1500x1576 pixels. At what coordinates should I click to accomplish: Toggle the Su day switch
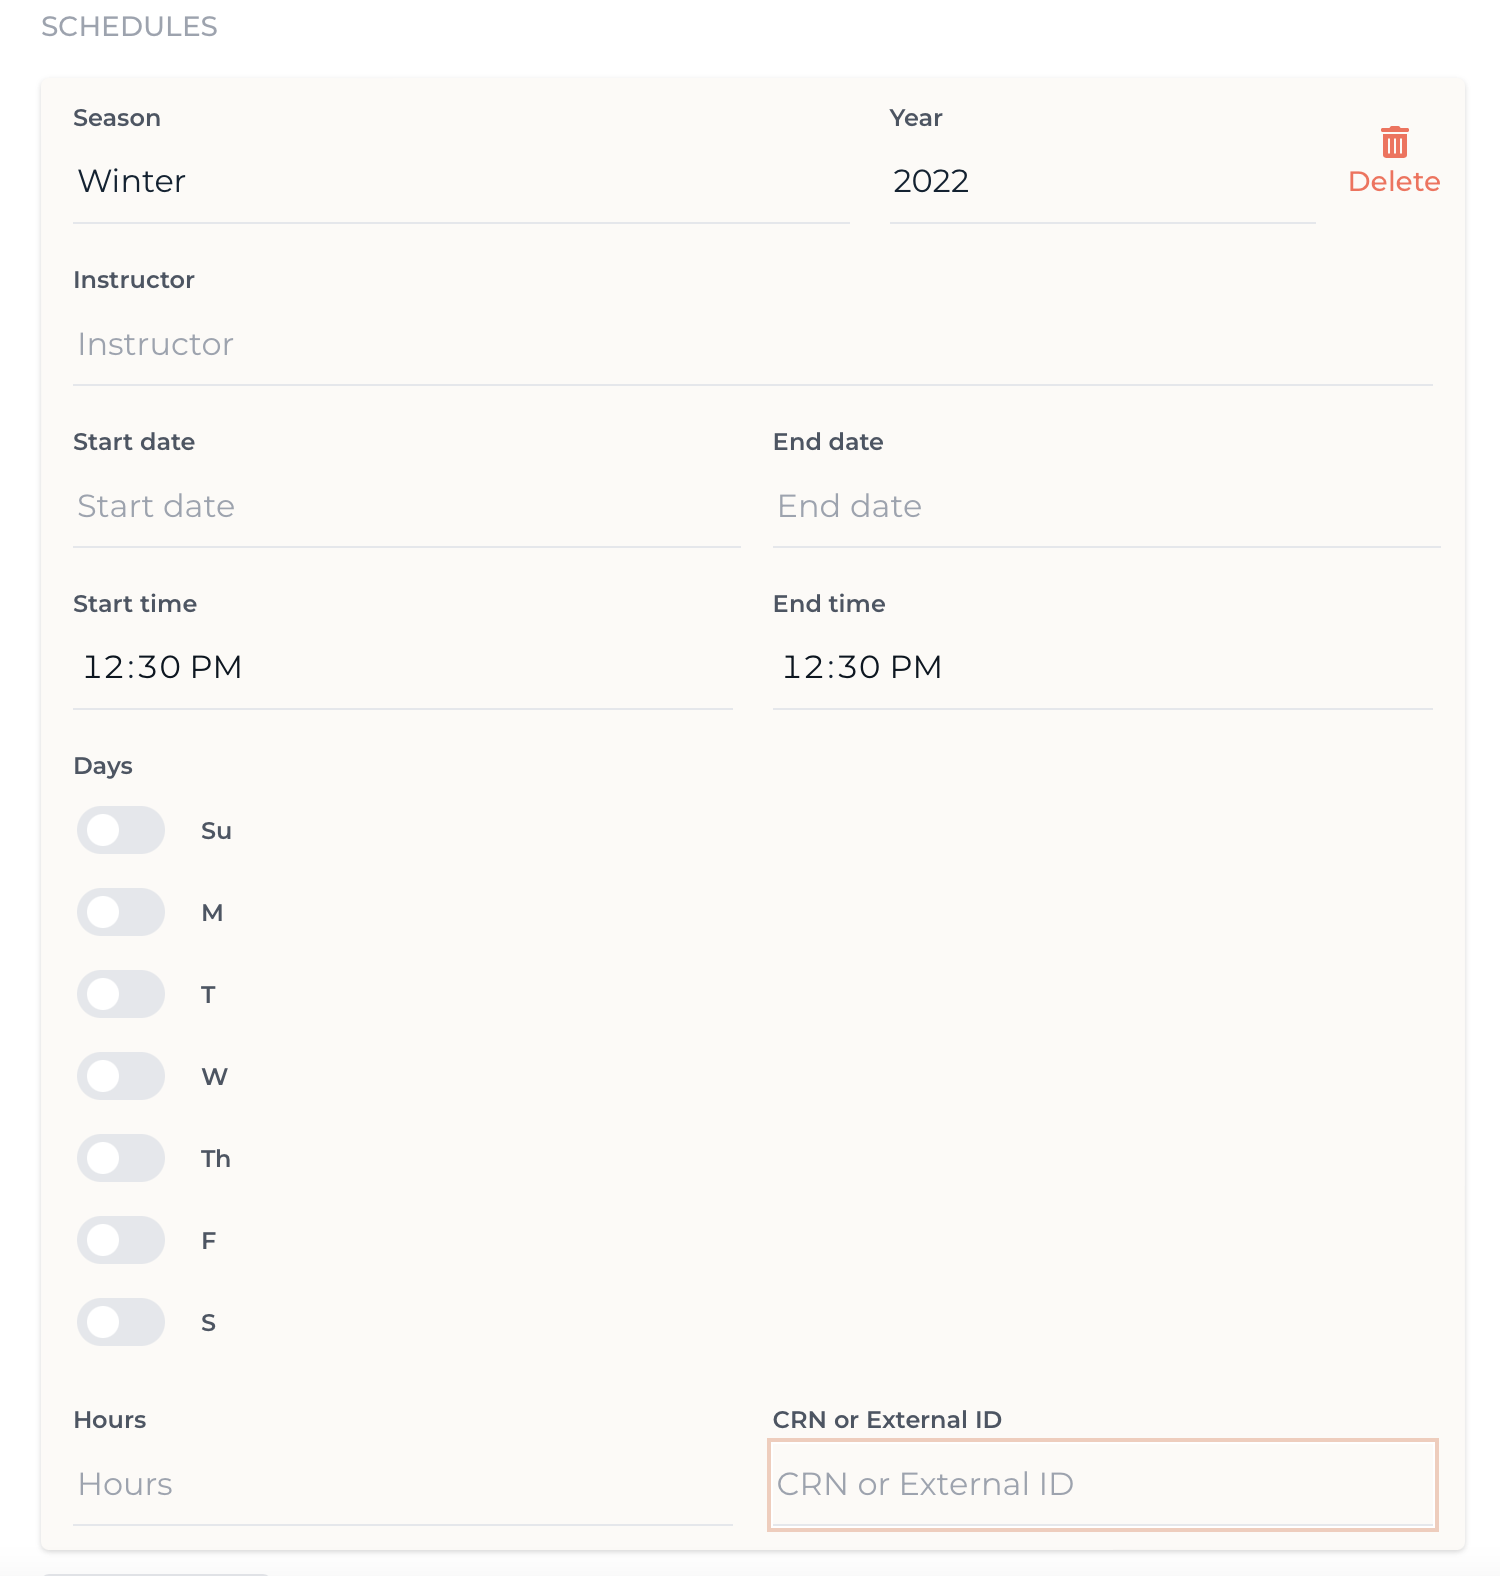[x=121, y=830]
